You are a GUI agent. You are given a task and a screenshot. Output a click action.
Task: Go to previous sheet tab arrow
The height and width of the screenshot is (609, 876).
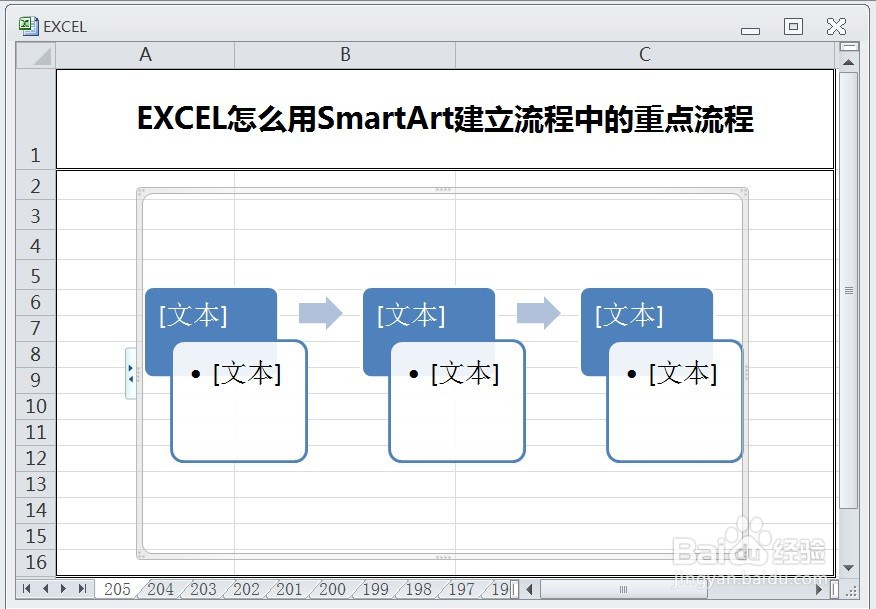pos(45,588)
